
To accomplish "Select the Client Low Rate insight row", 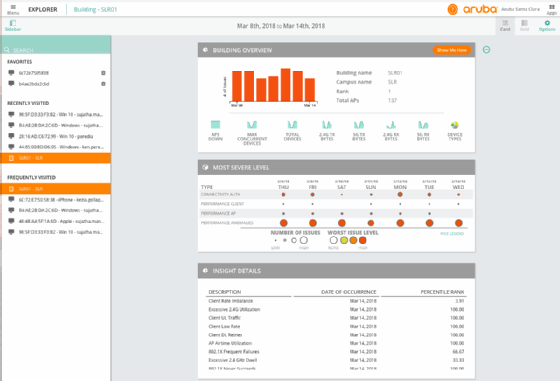I will coord(336,326).
